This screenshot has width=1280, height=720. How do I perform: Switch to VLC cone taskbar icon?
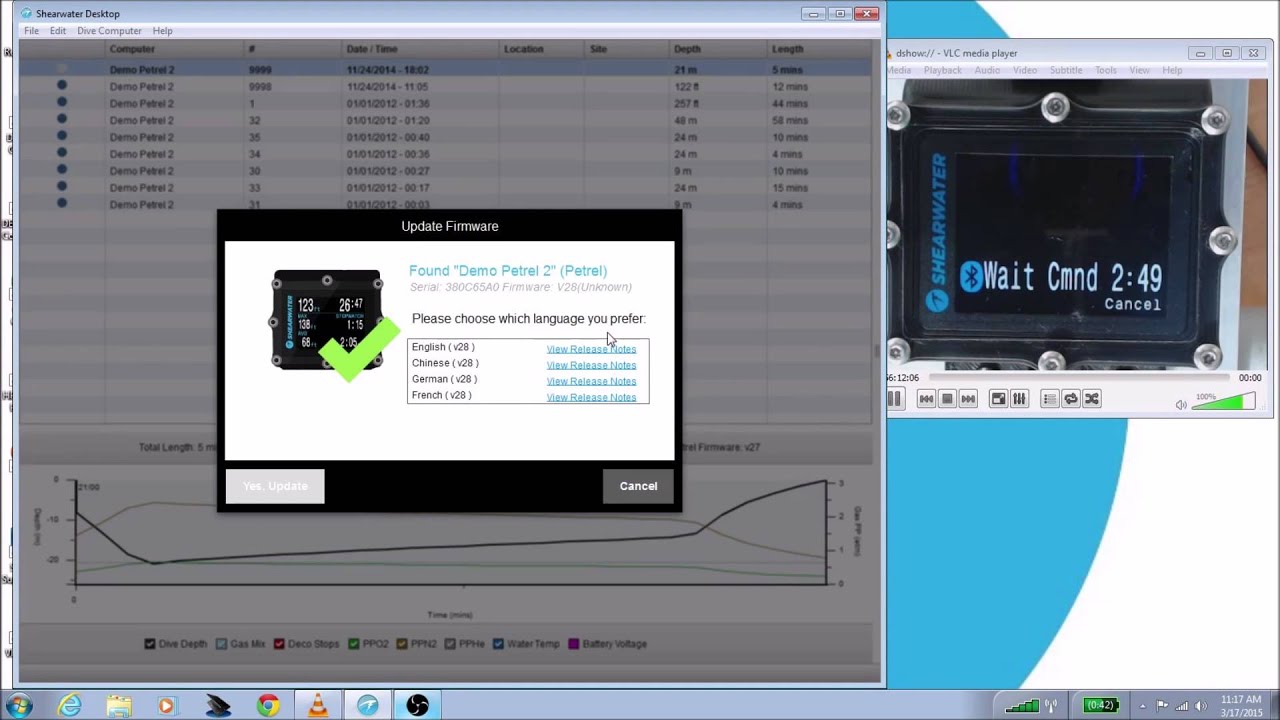coord(317,705)
